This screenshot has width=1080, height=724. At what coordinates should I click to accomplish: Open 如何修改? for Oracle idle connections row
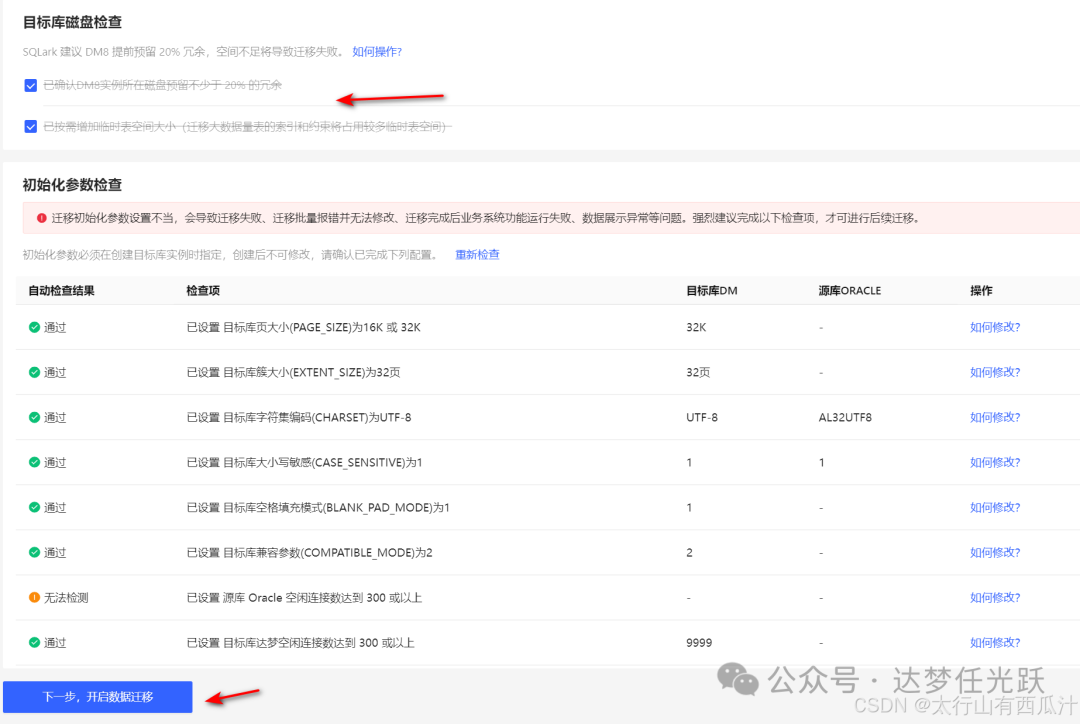pos(995,598)
